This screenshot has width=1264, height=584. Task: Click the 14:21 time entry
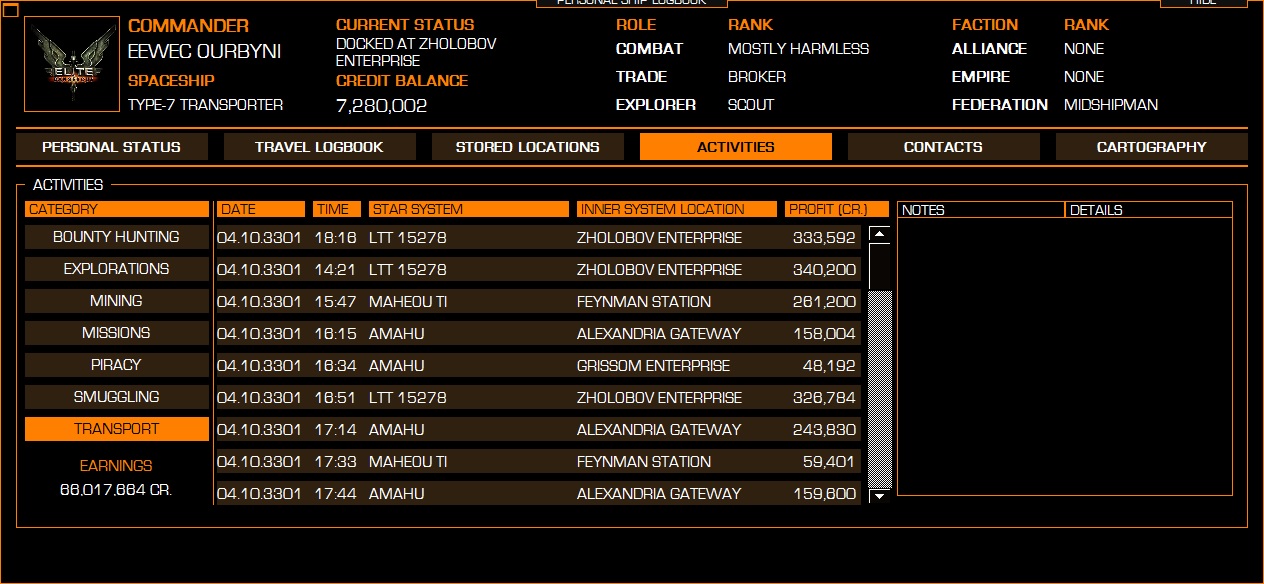click(x=336, y=270)
